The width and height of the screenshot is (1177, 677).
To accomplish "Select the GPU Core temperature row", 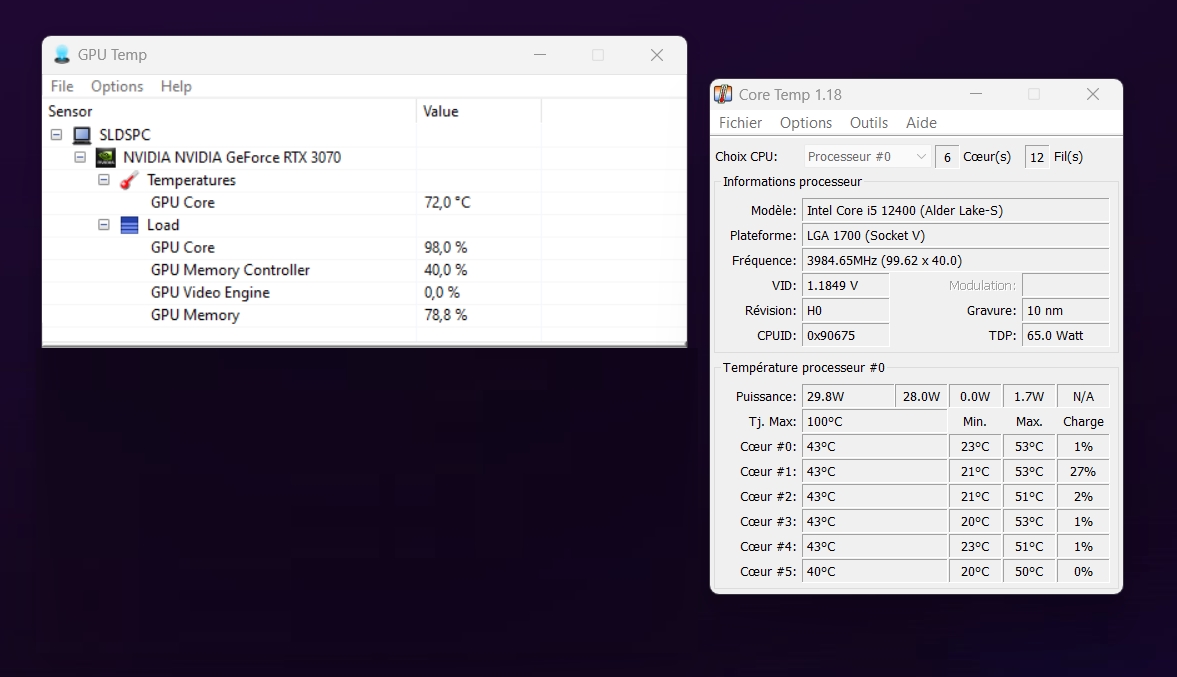I will pyautogui.click(x=183, y=202).
